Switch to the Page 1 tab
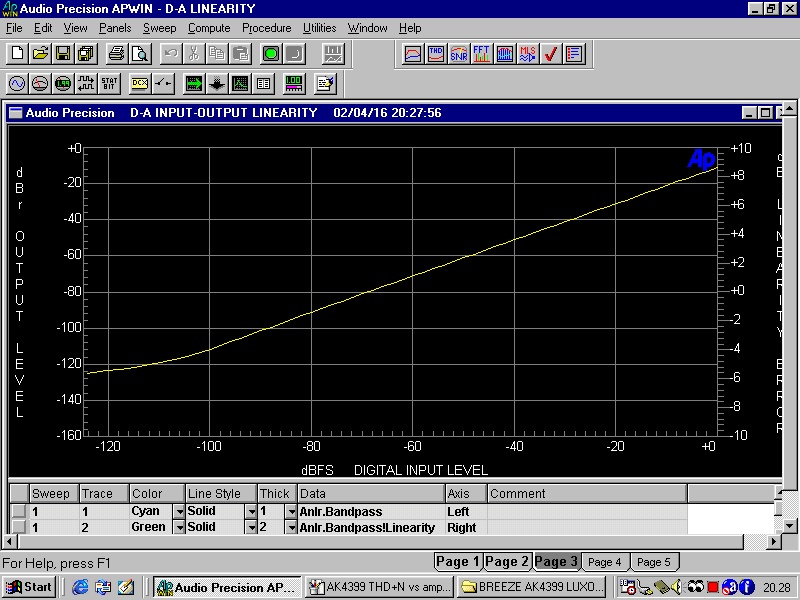This screenshot has height=600, width=800. point(458,562)
